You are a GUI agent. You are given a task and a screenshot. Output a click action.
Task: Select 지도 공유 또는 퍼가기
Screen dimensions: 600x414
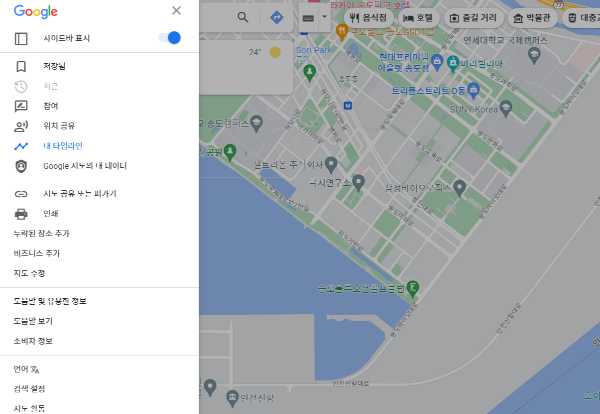(x=80, y=194)
